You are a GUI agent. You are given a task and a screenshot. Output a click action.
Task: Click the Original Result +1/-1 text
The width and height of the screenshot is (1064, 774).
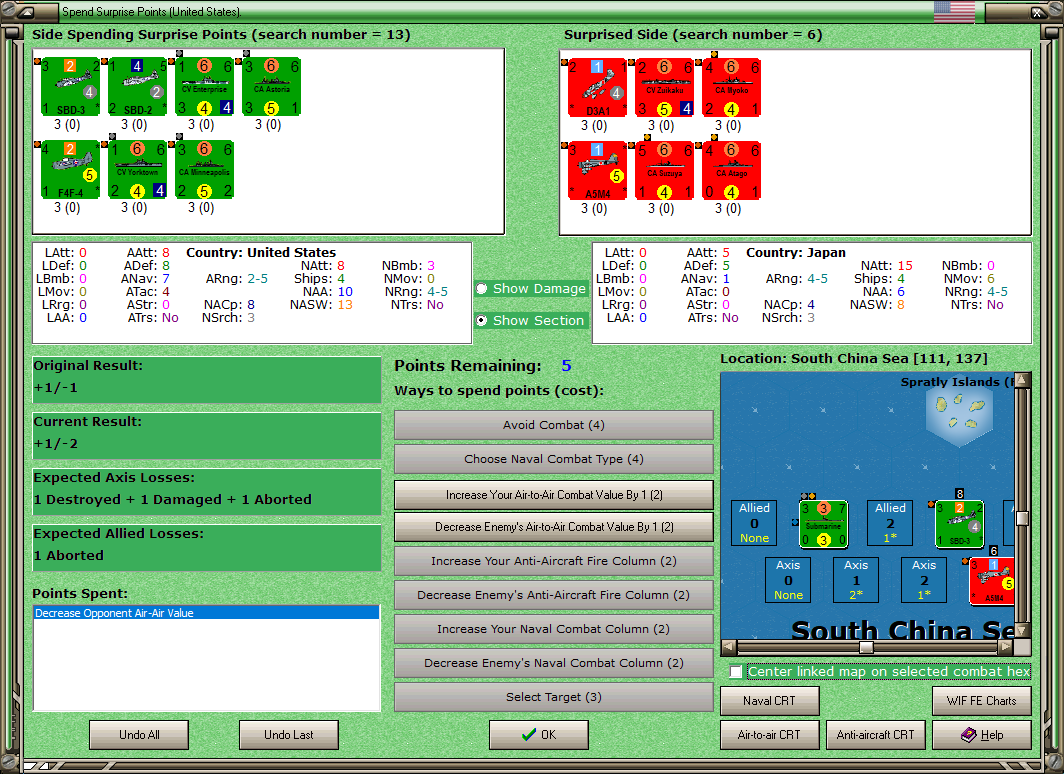pyautogui.click(x=56, y=388)
